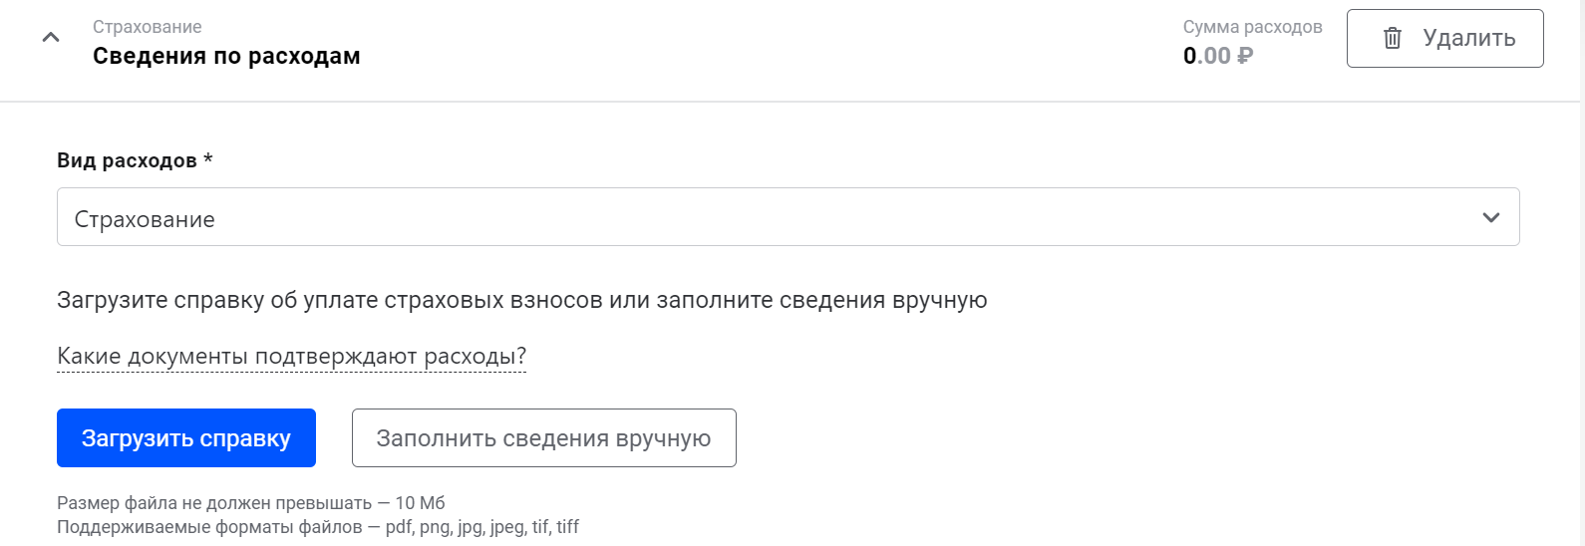Collapse the Сведения по расходам section chevron
Image resolution: width=1585 pixels, height=546 pixels.
(x=51, y=38)
